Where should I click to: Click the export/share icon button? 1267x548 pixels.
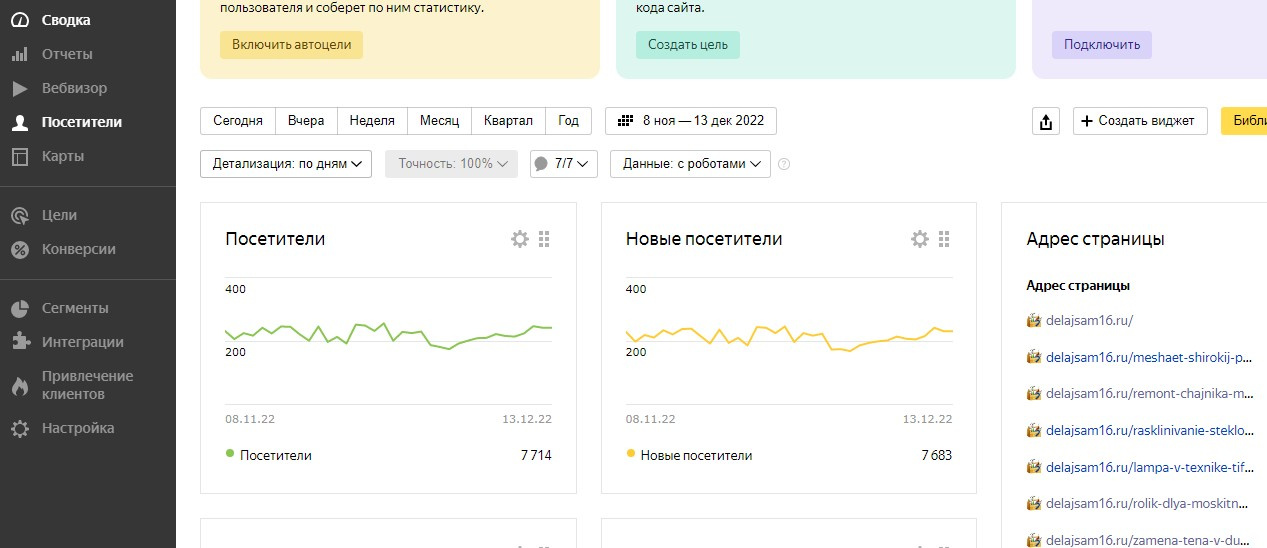1045,121
